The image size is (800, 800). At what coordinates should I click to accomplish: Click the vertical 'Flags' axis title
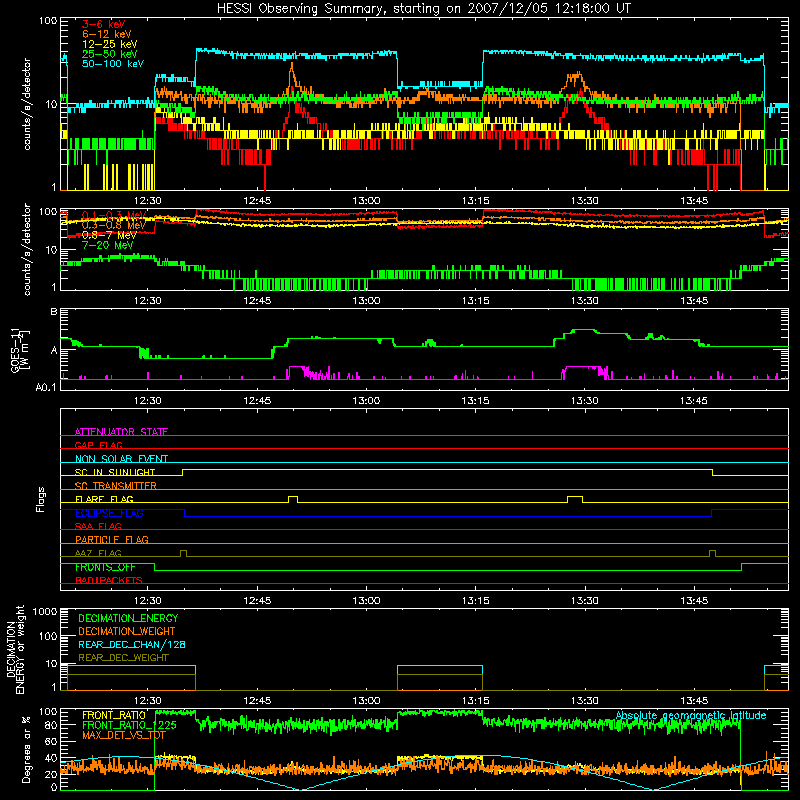tap(40, 499)
